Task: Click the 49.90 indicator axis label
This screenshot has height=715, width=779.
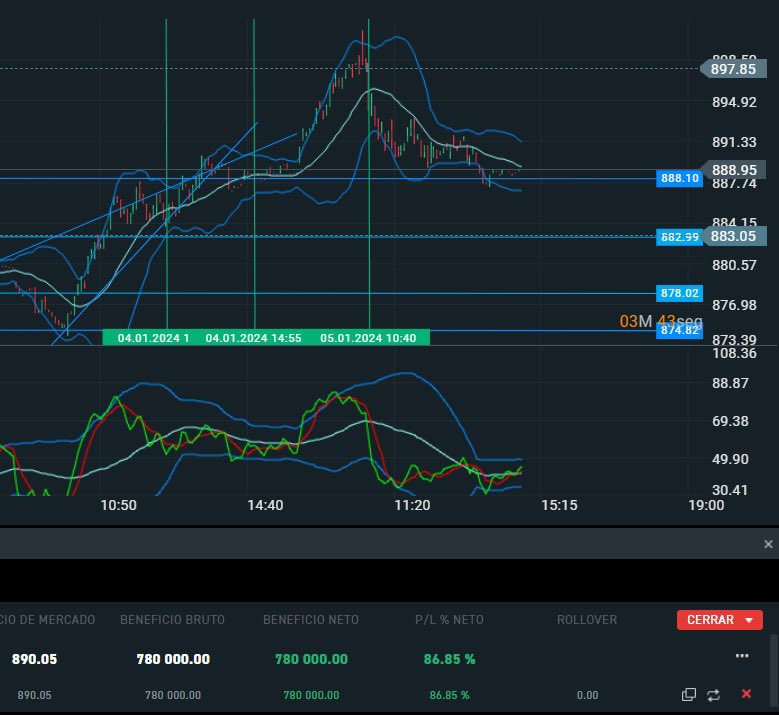Action: pyautogui.click(x=730, y=459)
